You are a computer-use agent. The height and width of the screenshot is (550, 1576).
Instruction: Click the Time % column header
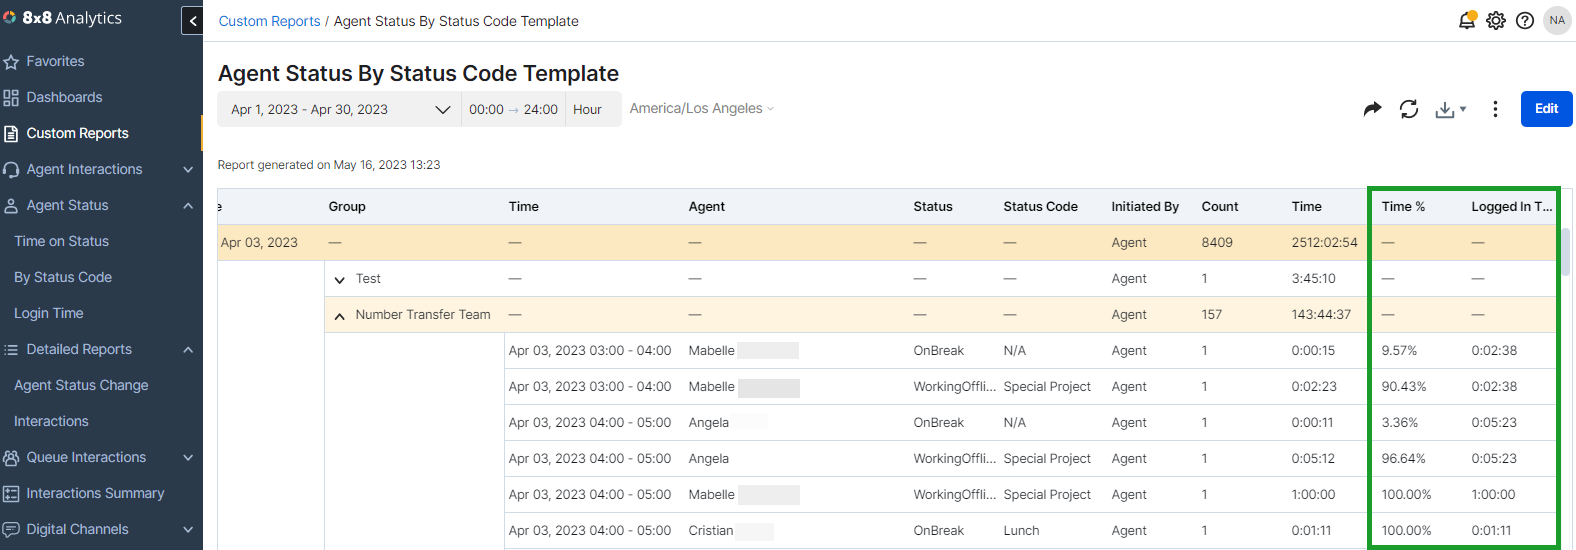pos(1403,207)
